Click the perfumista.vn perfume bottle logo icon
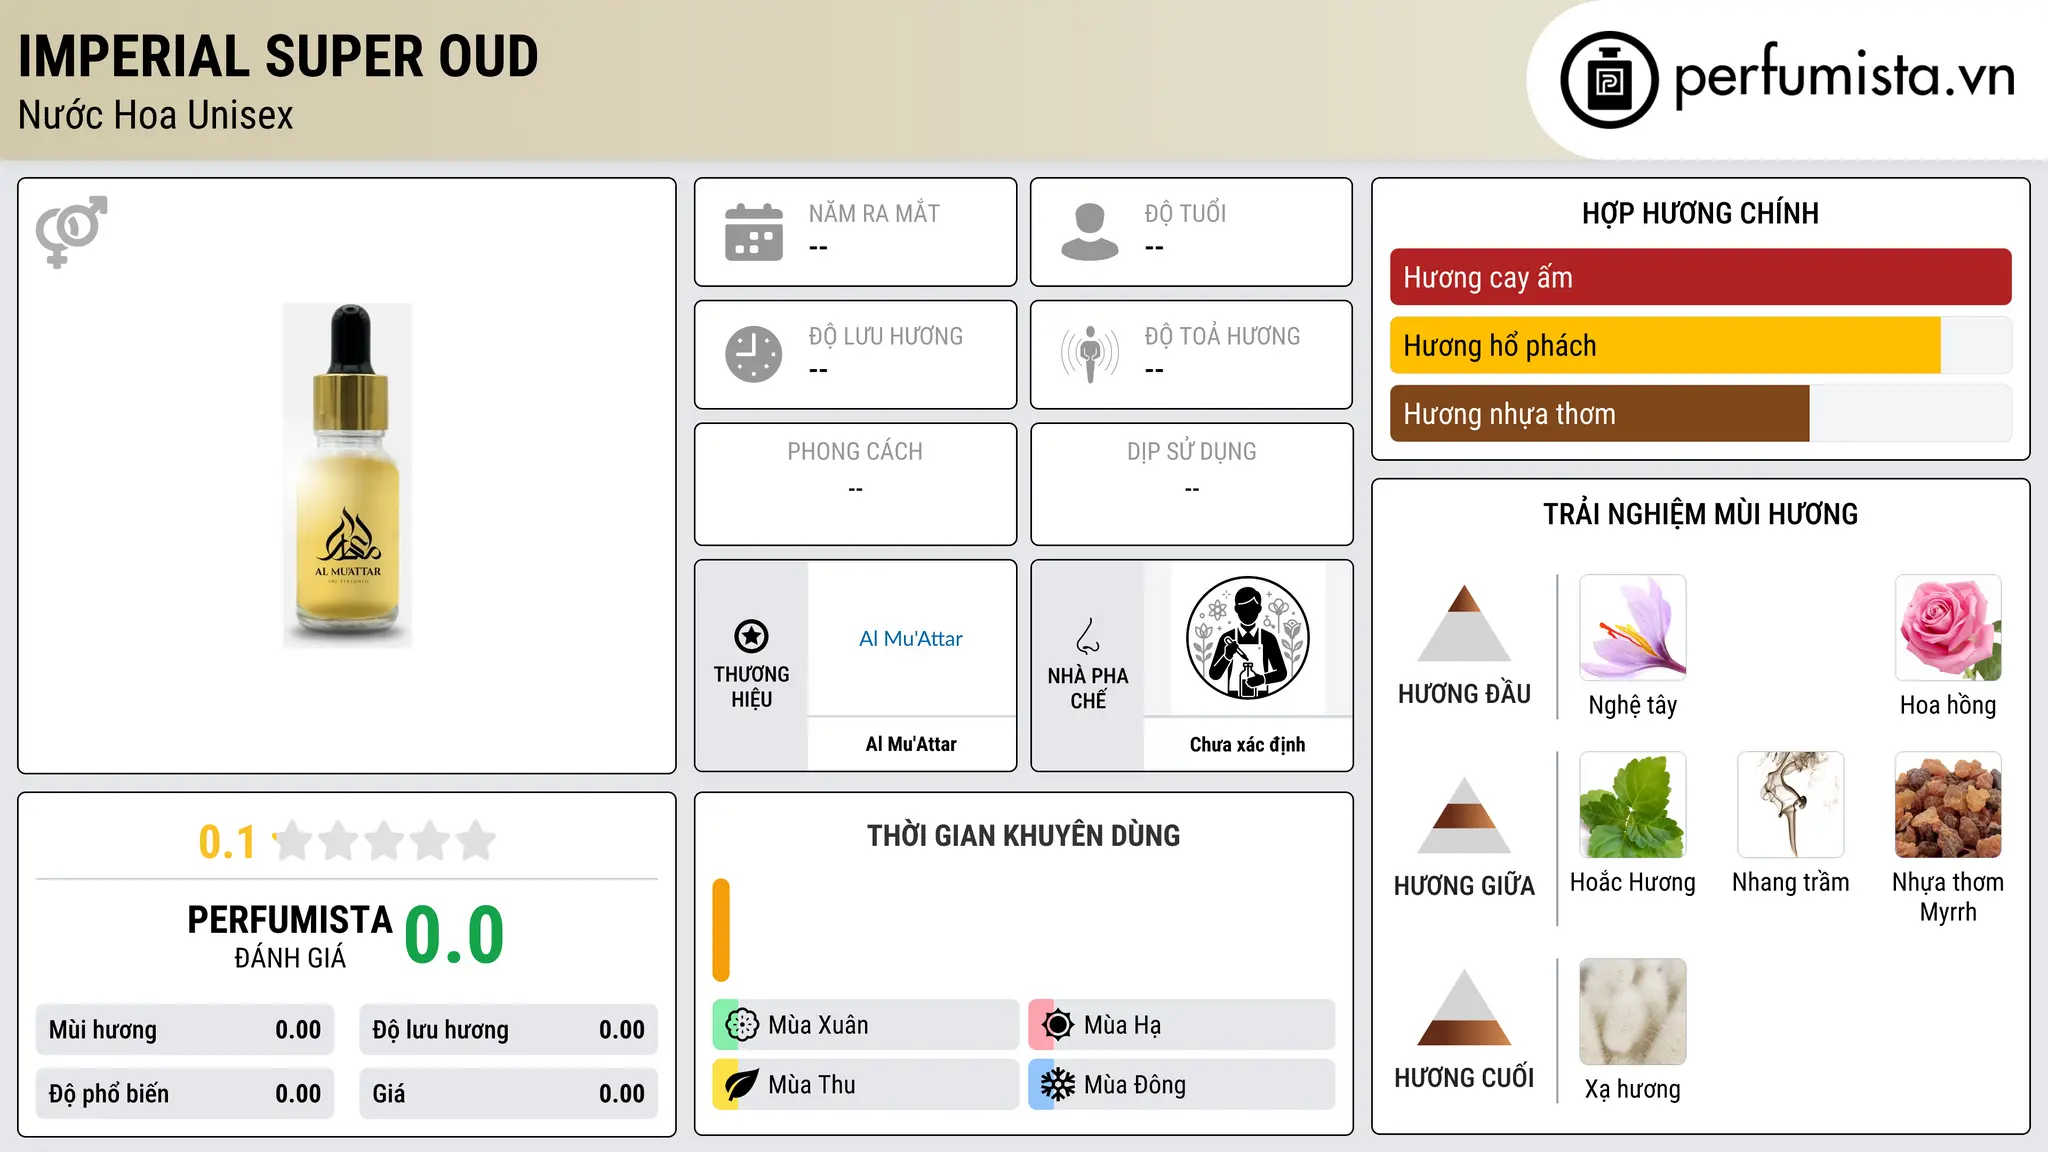 [1609, 80]
